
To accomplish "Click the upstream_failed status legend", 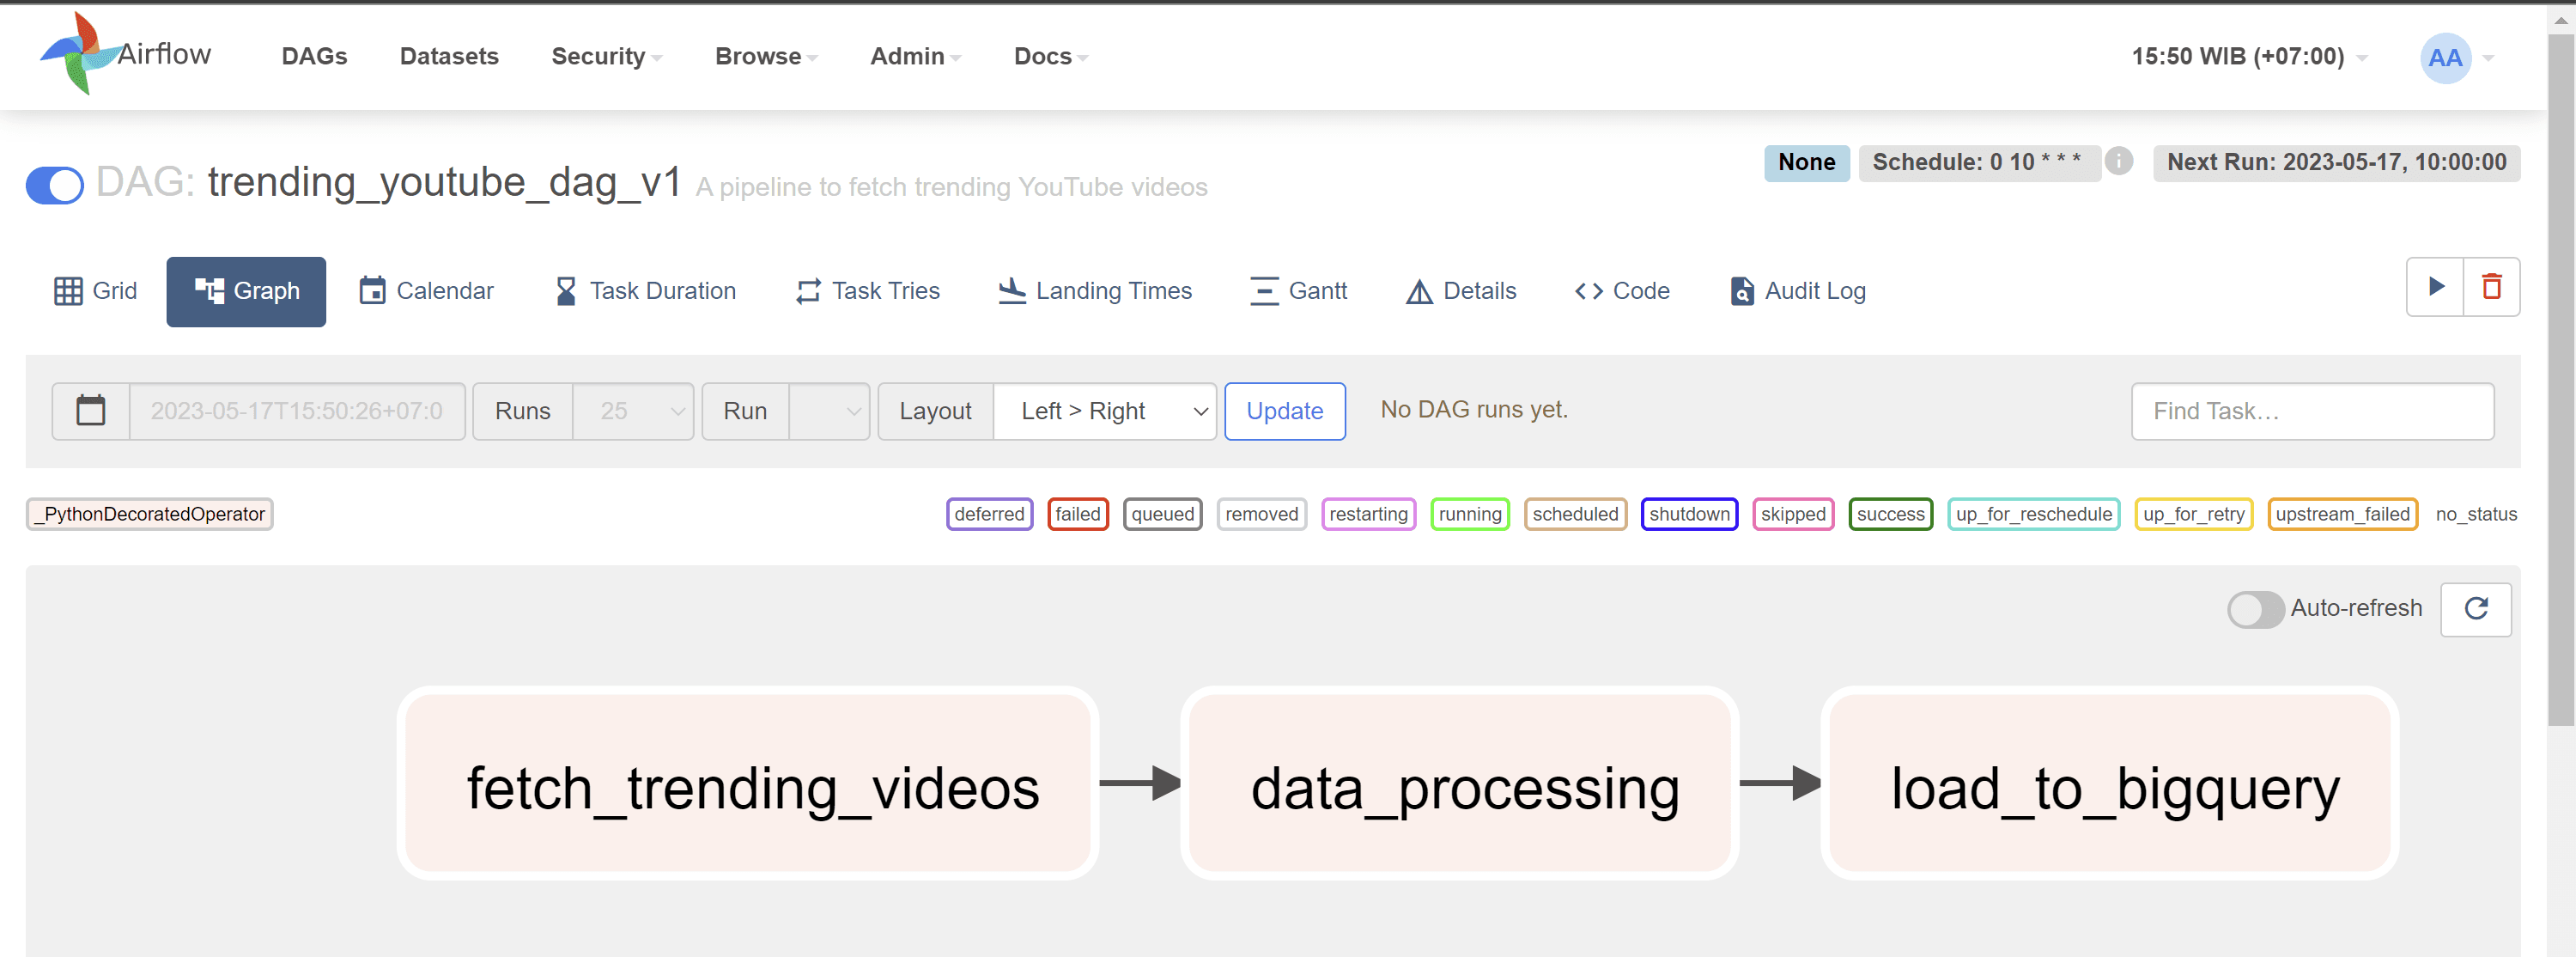I will tap(2343, 514).
